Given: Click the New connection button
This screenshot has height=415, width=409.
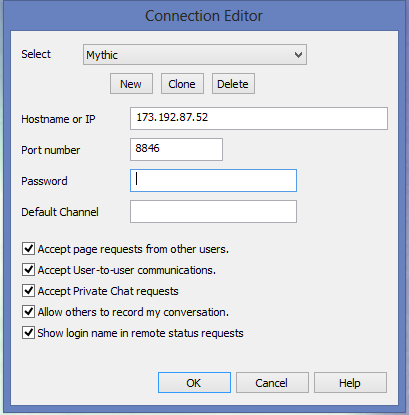Looking at the screenshot, I should (x=131, y=84).
